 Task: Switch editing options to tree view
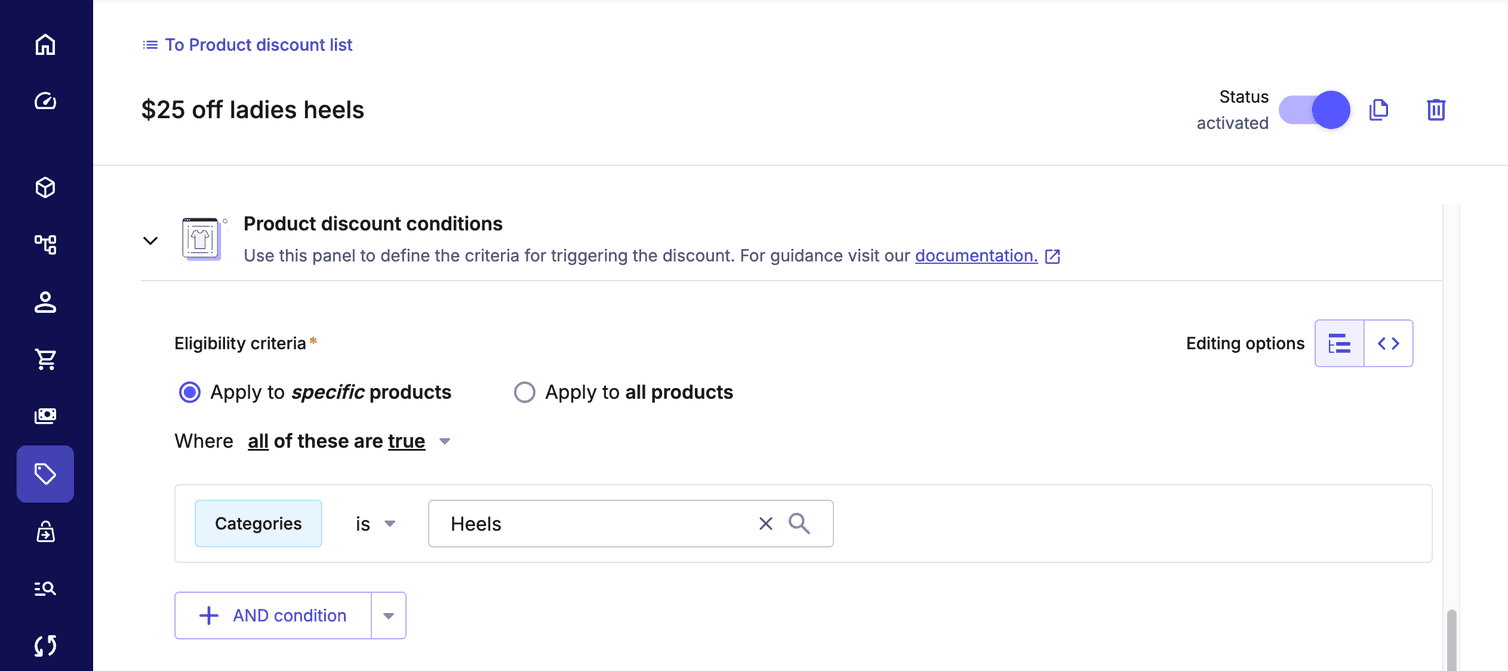pyautogui.click(x=1339, y=343)
